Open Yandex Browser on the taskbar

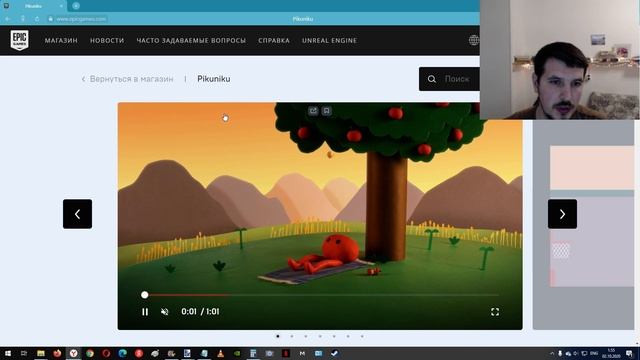coord(73,353)
